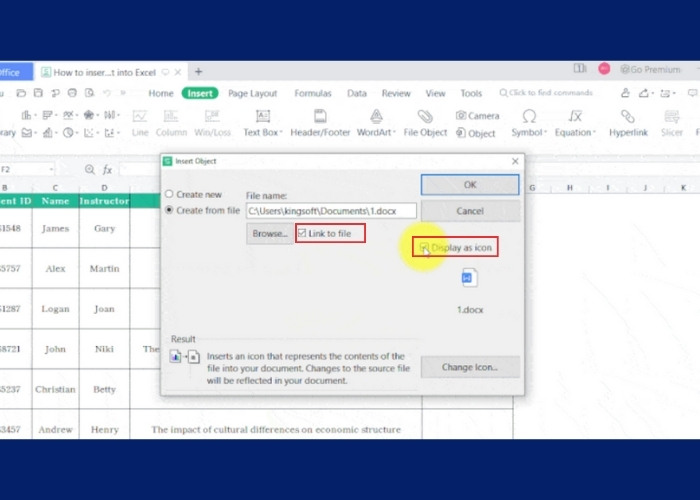Select column G header
700x500 pixels.
(532, 188)
